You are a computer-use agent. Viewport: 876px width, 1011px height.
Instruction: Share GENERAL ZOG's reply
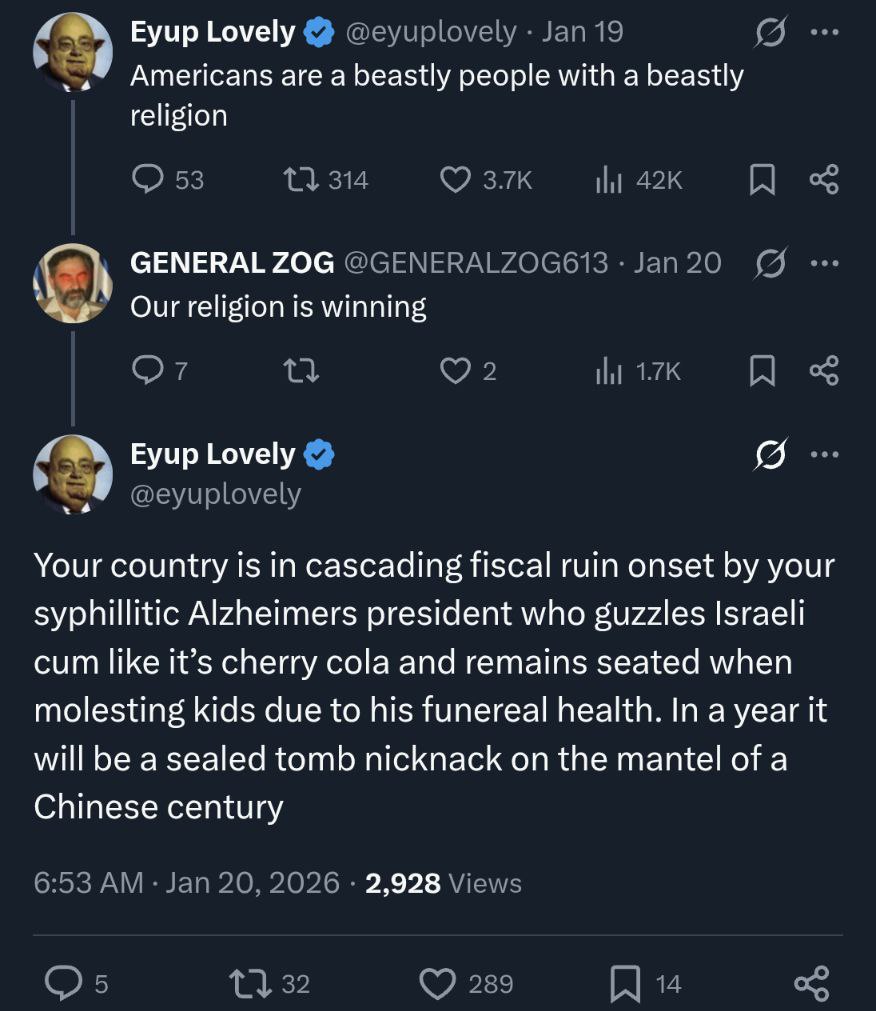coord(823,371)
